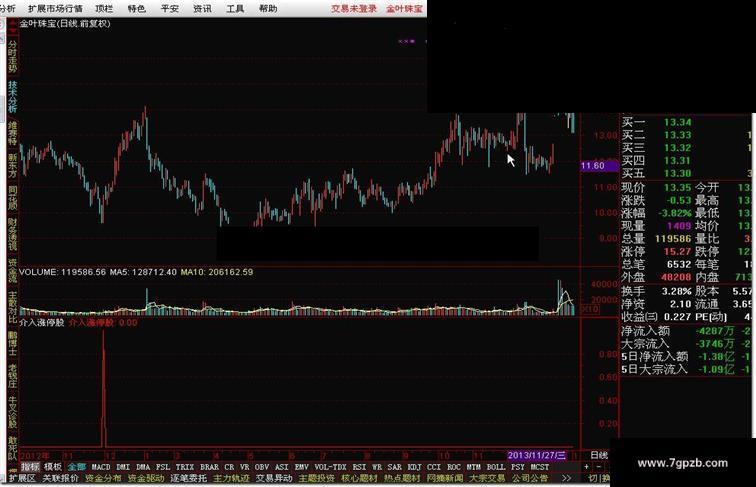756x487 pixels.
Task: Open the 翻博士 side tab
Action: tap(13, 343)
